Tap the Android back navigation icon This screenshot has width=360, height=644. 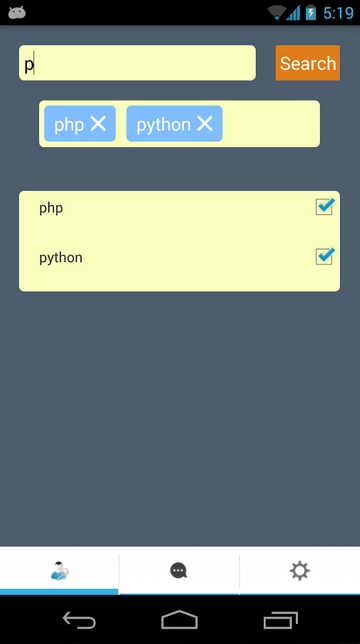(x=79, y=620)
